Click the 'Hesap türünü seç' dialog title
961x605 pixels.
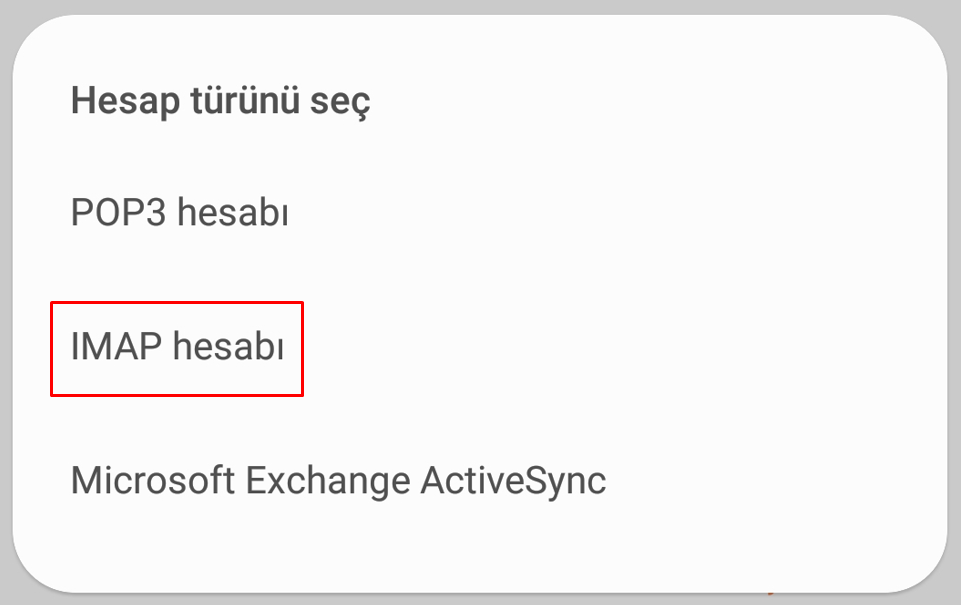[221, 101]
